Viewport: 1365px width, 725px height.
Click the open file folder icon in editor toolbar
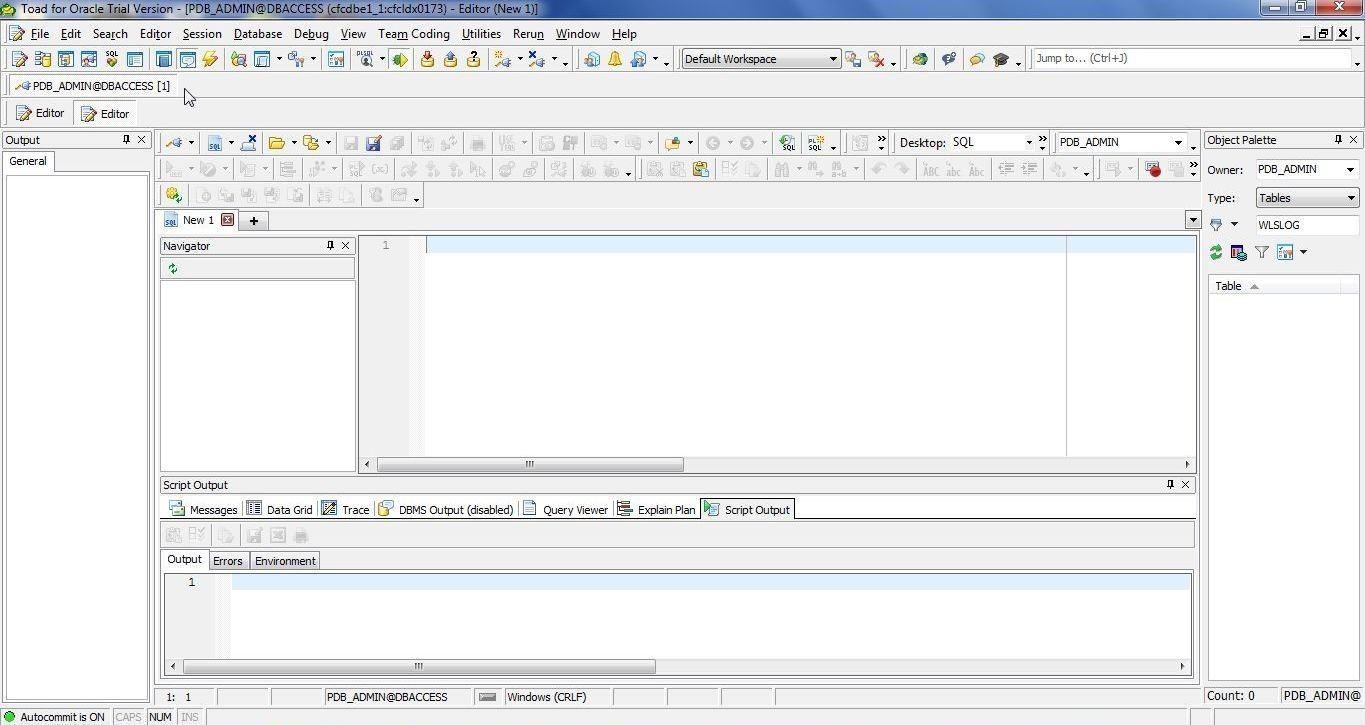tap(276, 142)
